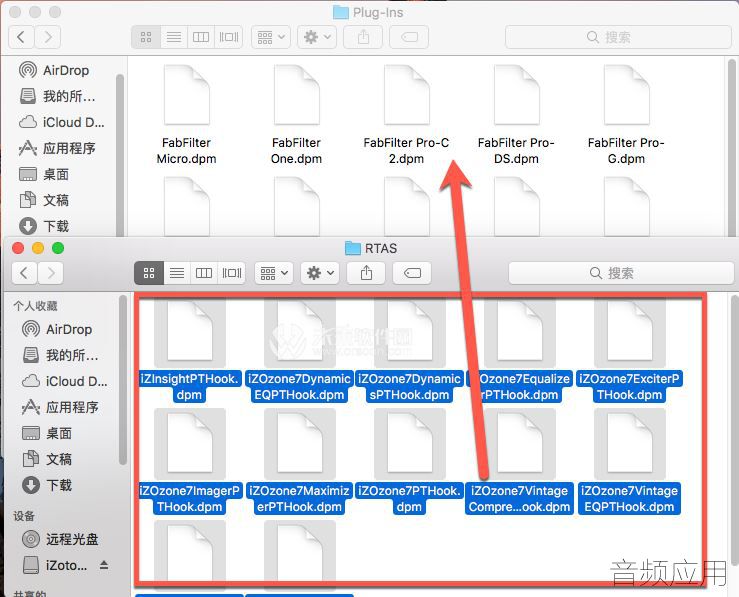
Task: Select 远程光盘 in RTAS sidebar
Action: click(x=60, y=539)
